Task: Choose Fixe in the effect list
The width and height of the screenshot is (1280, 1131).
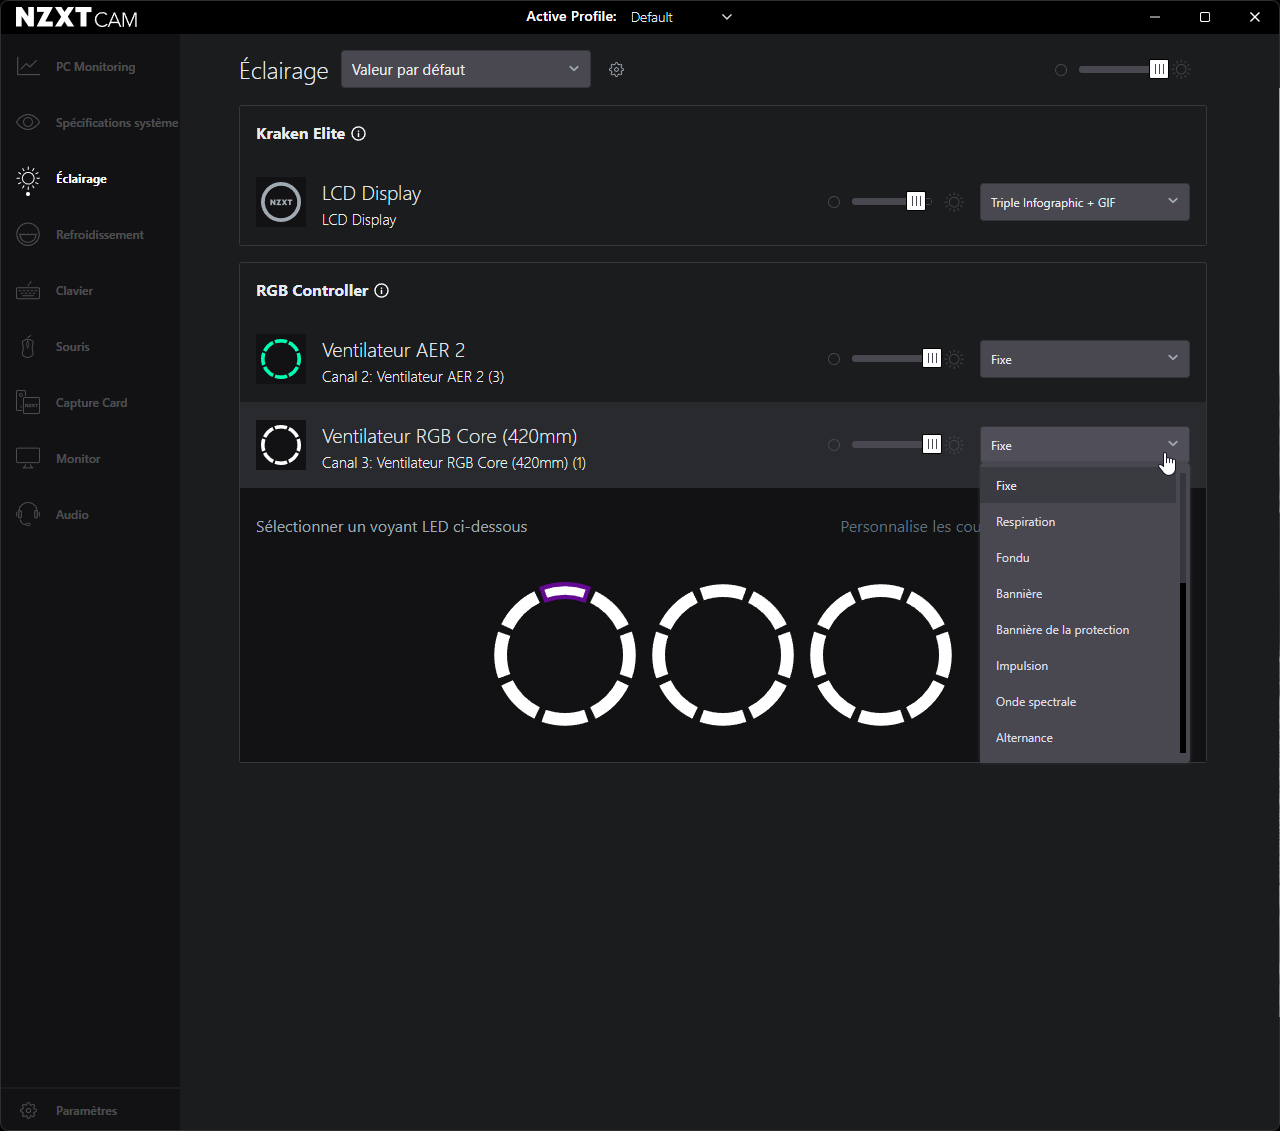Action: pos(1080,486)
